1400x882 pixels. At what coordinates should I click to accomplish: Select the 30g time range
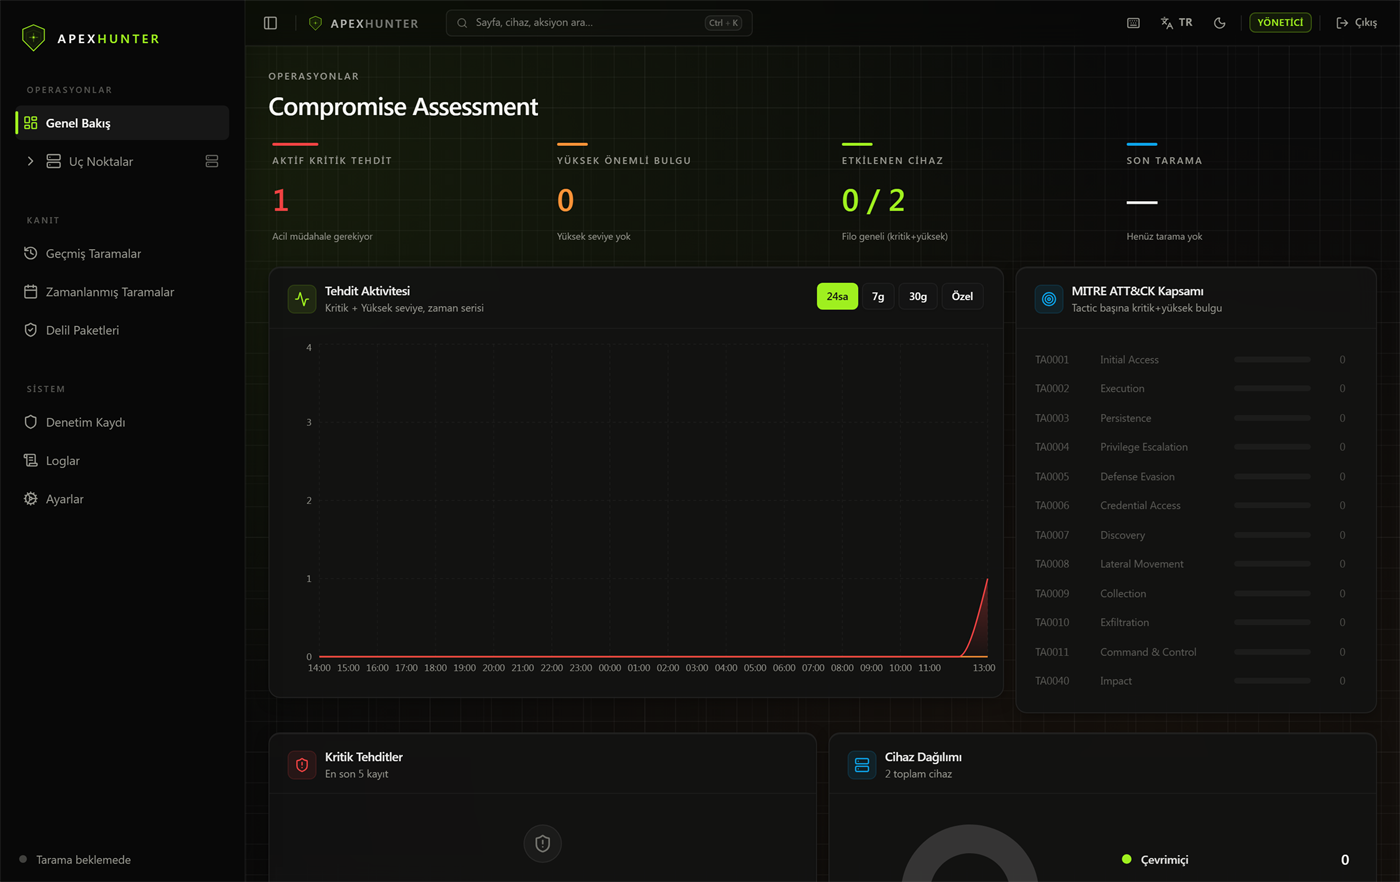click(x=918, y=297)
